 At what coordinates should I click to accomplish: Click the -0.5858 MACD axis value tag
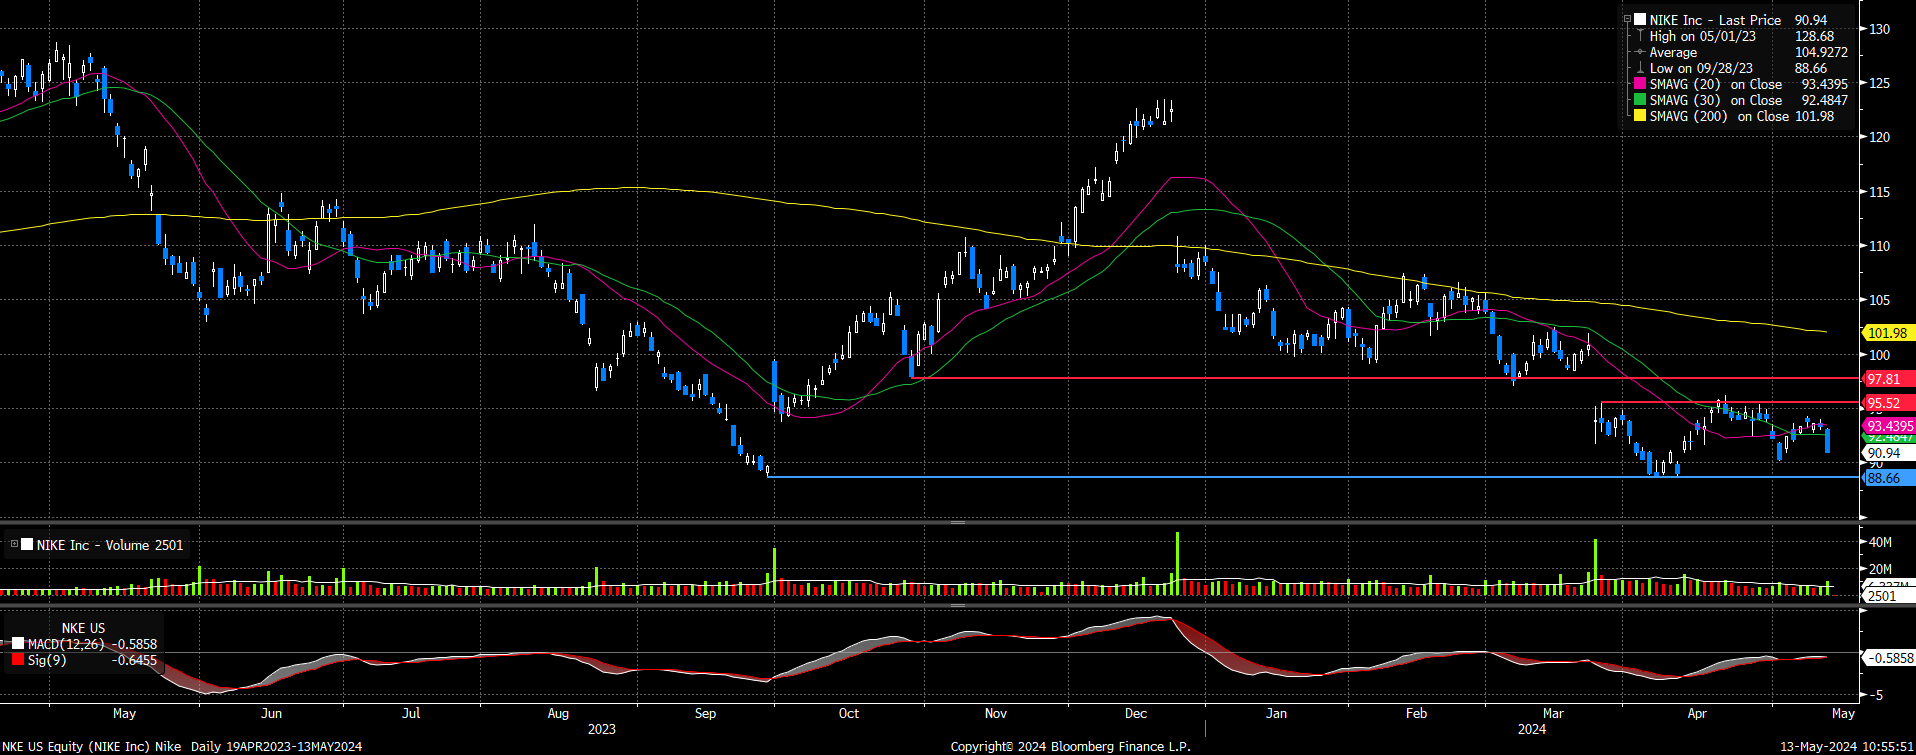(1890, 658)
